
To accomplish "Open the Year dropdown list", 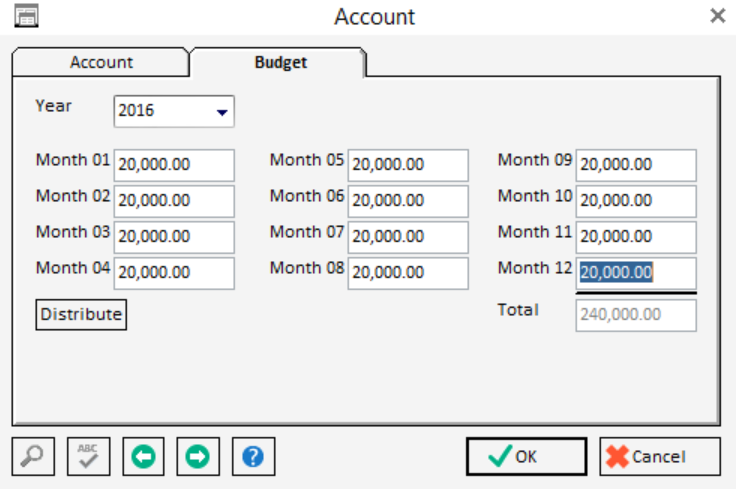I will point(221,112).
